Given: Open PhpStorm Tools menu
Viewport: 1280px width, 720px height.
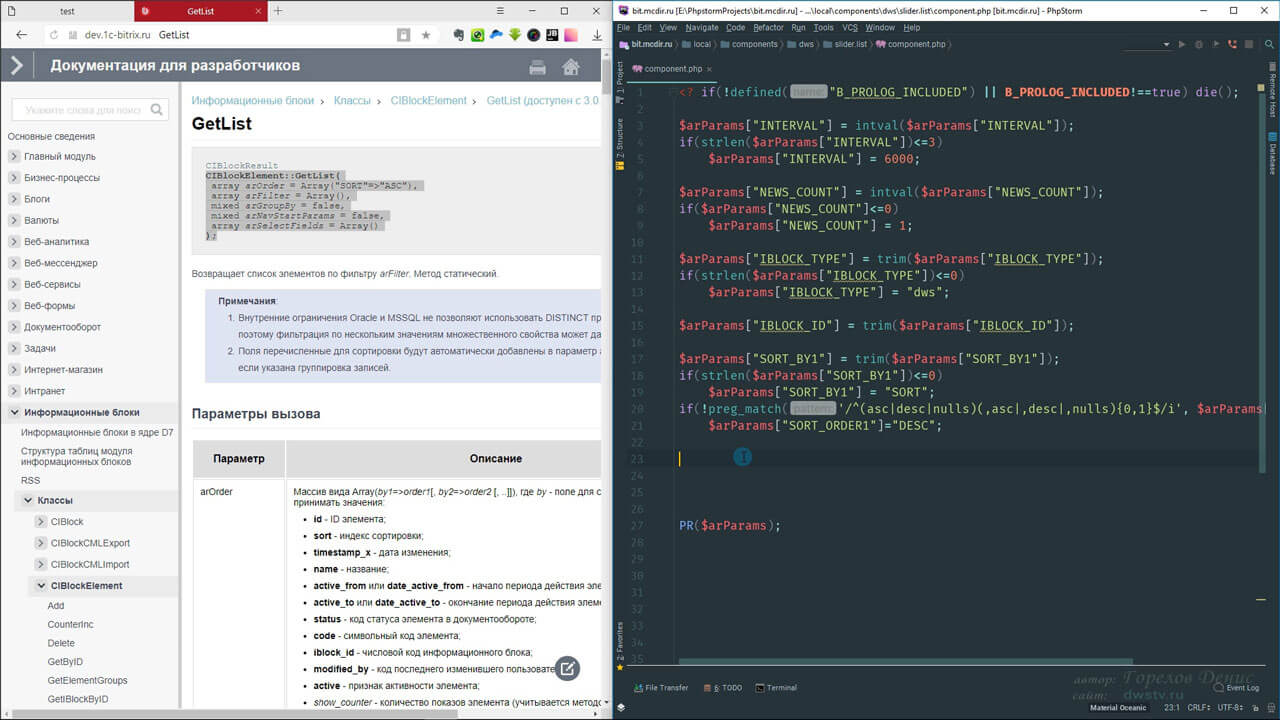Looking at the screenshot, I should click(x=823, y=28).
